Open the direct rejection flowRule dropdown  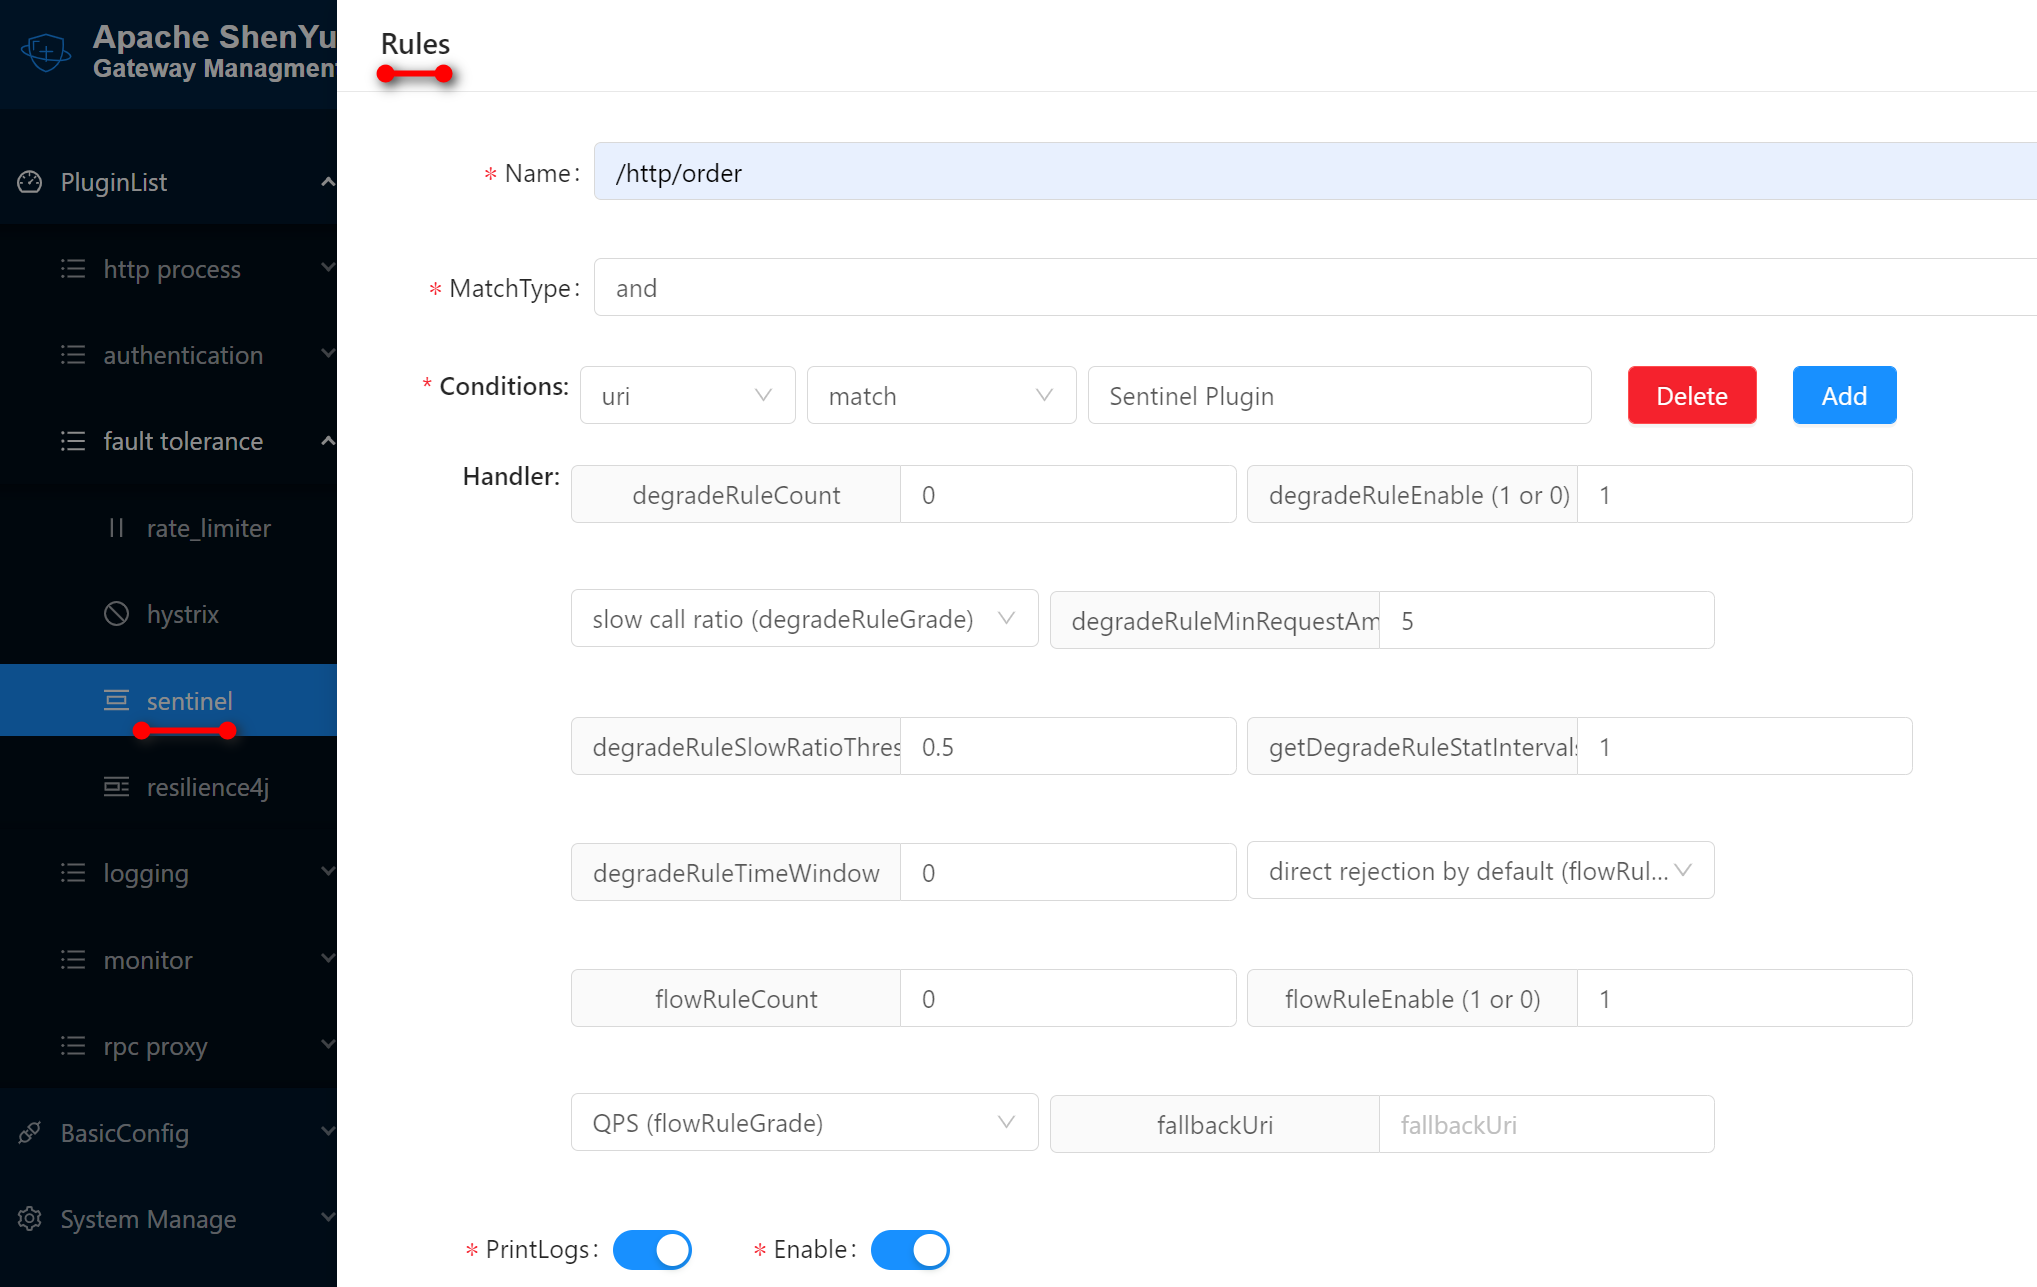click(1480, 871)
